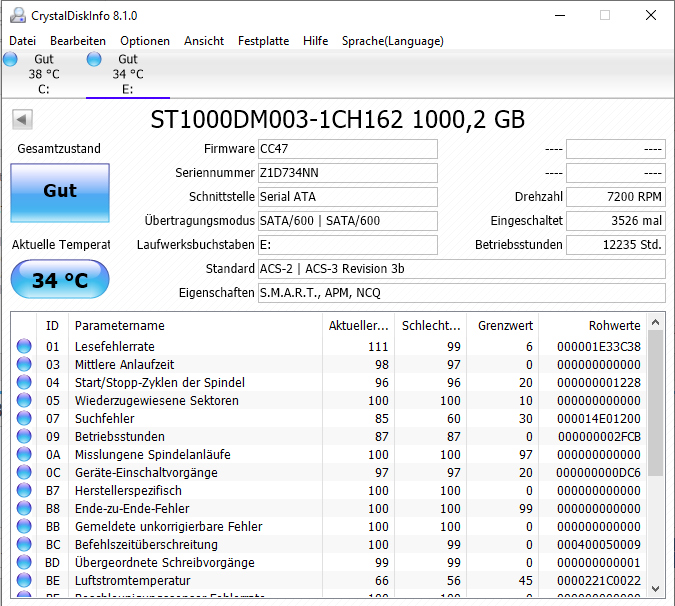Click the attribute list vertical scrollbar thumb
The image size is (675, 606).
(x=656, y=403)
